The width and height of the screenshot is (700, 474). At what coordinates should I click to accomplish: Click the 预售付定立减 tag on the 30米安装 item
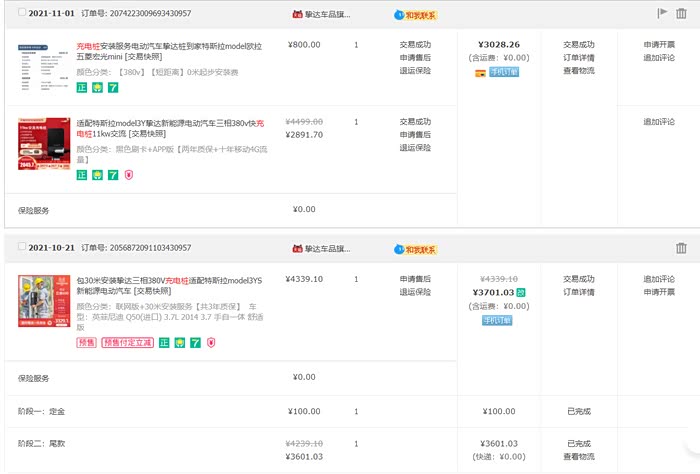click(x=128, y=342)
